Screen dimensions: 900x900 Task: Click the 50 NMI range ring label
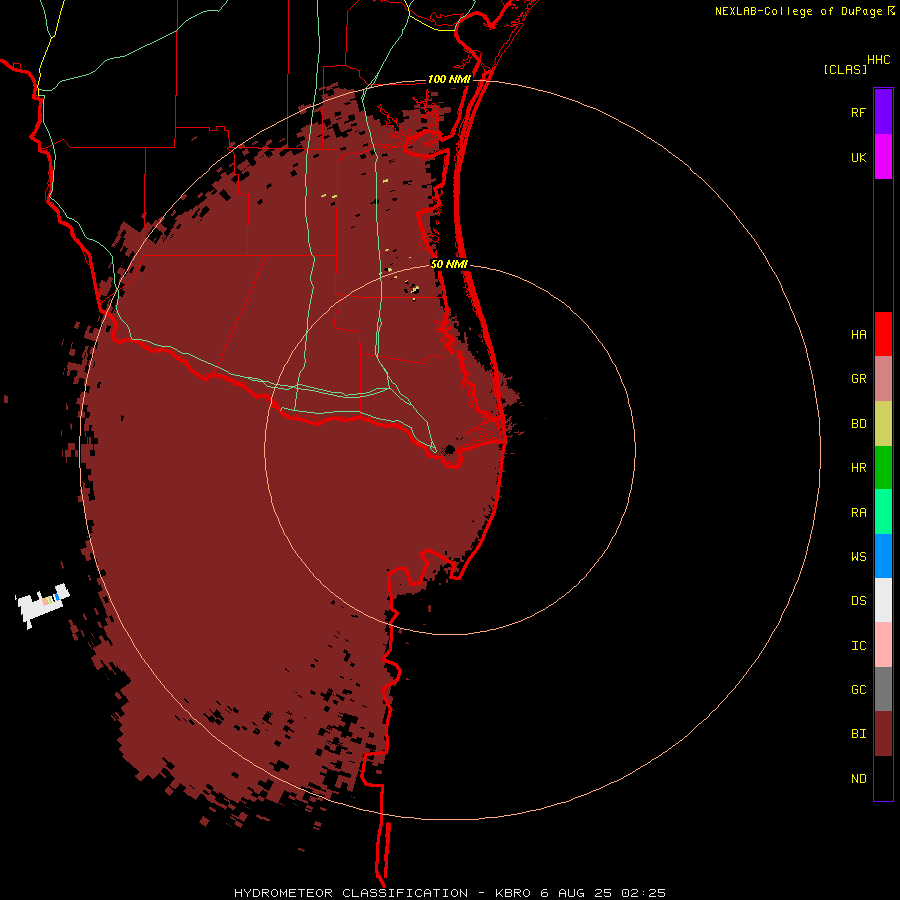click(x=449, y=264)
